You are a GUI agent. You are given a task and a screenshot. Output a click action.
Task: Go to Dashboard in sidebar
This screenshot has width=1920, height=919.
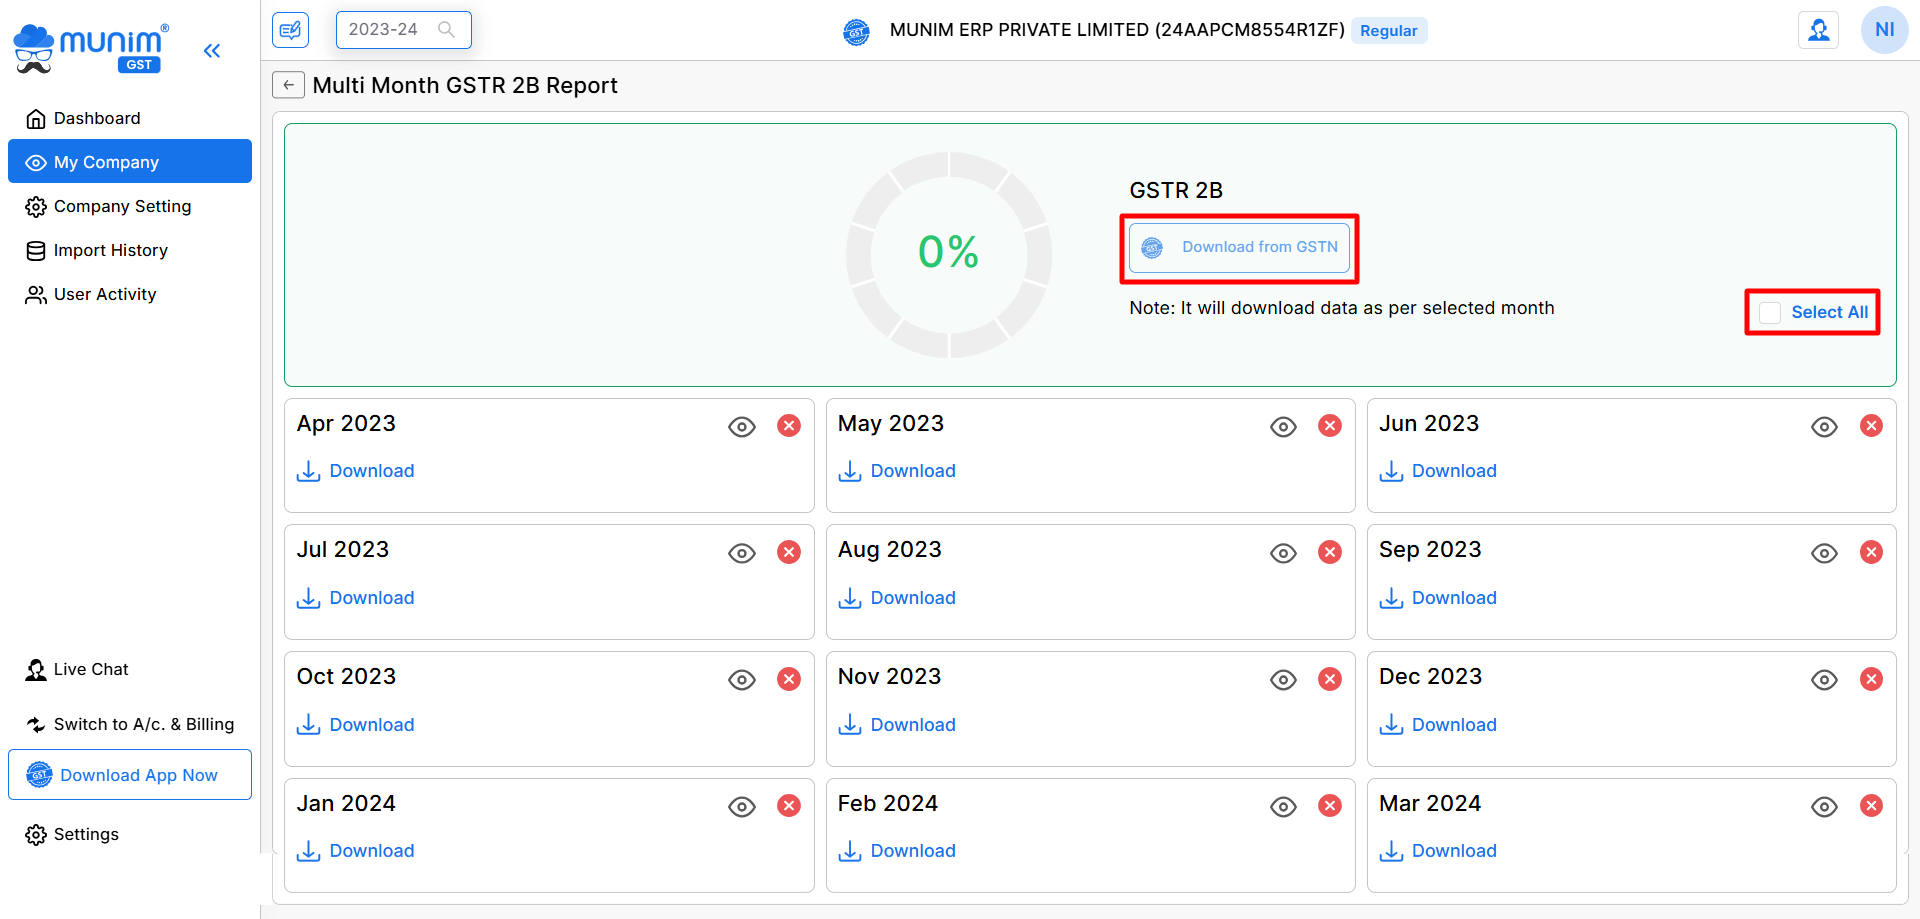pos(96,118)
